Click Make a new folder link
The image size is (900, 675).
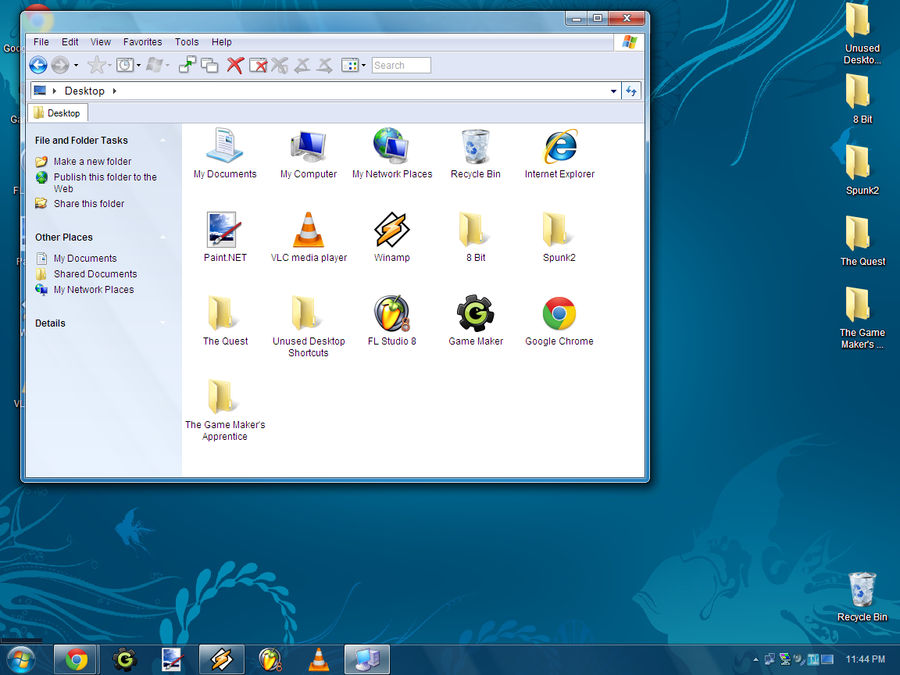pyautogui.click(x=92, y=162)
